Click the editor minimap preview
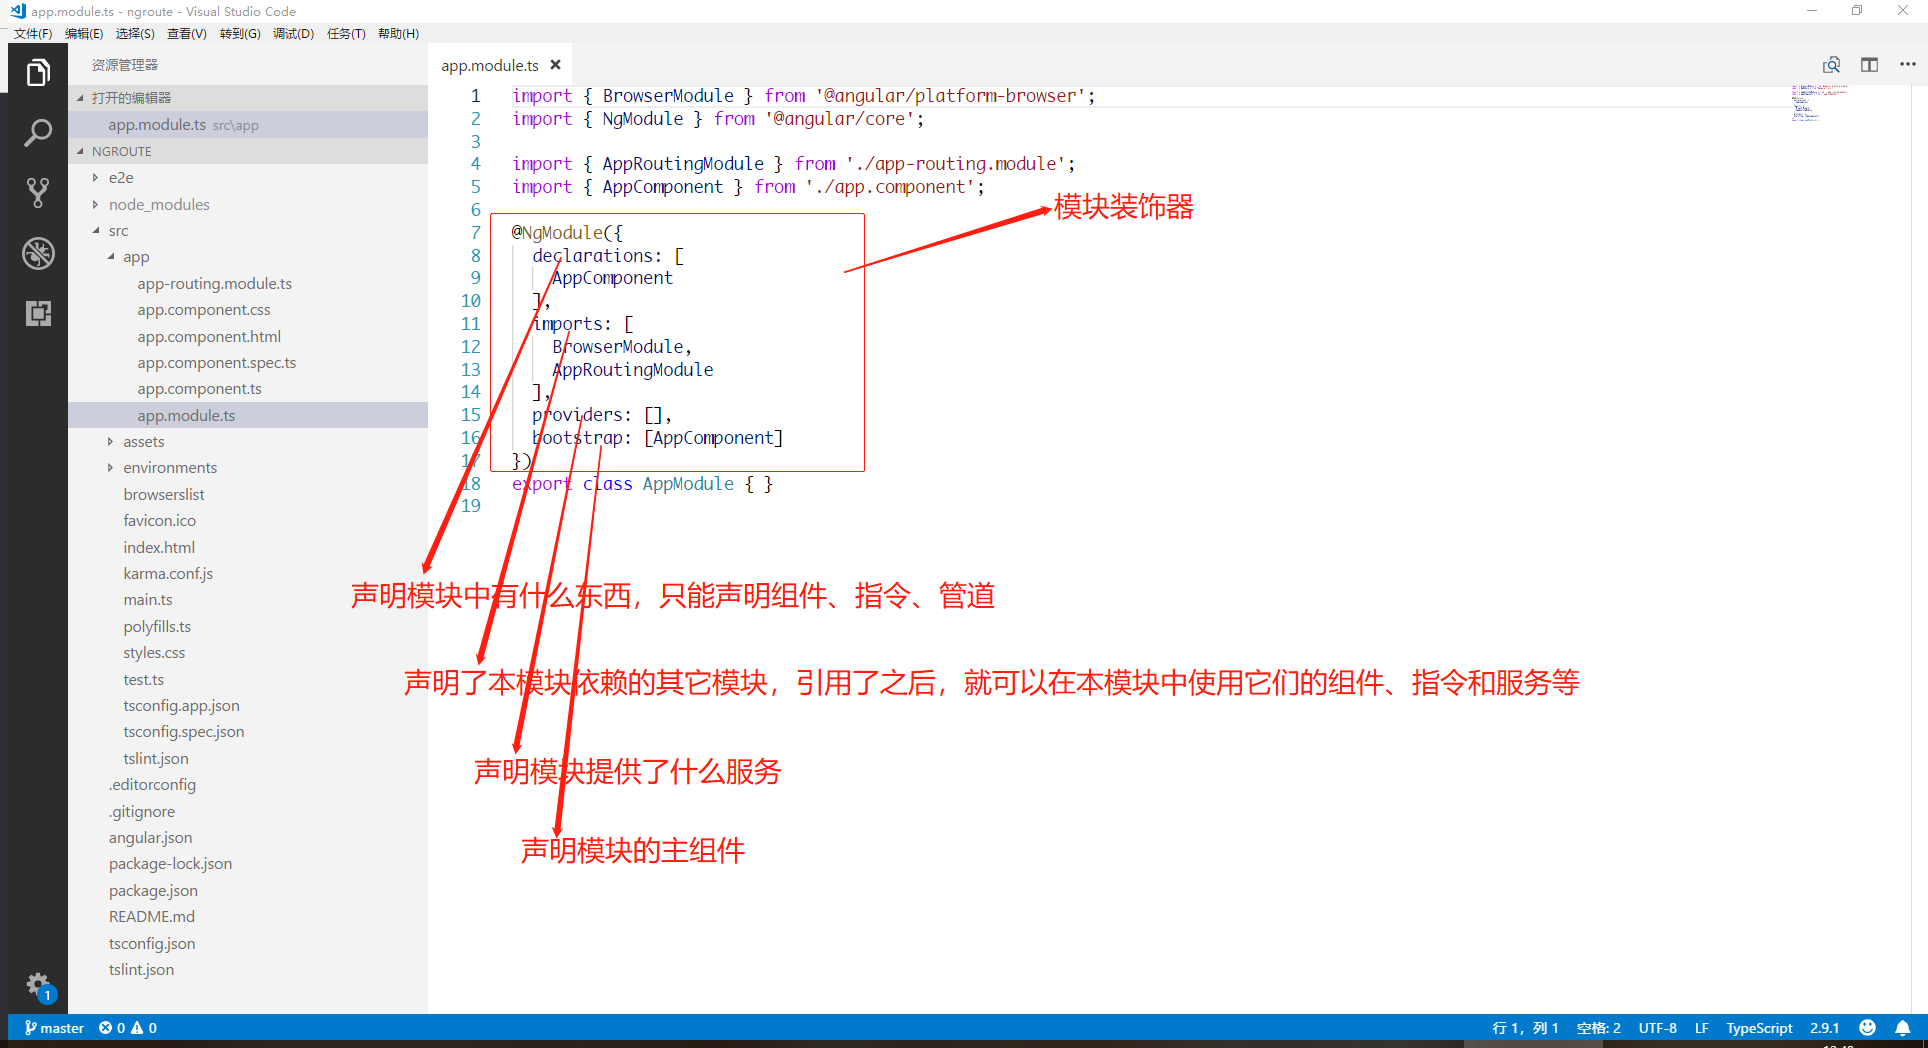This screenshot has height=1048, width=1928. point(1819,103)
